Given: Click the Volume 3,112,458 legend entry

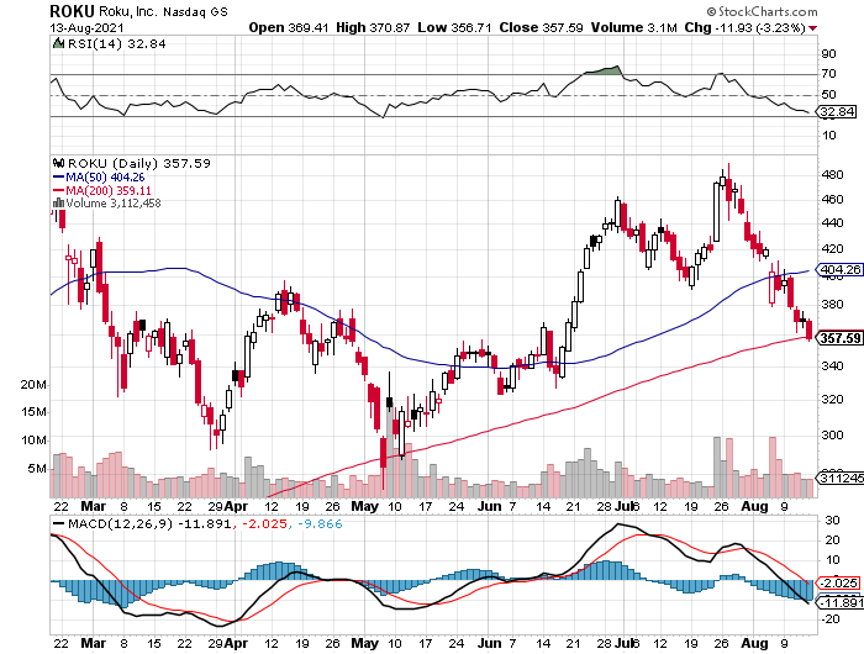Looking at the screenshot, I should tap(113, 203).
